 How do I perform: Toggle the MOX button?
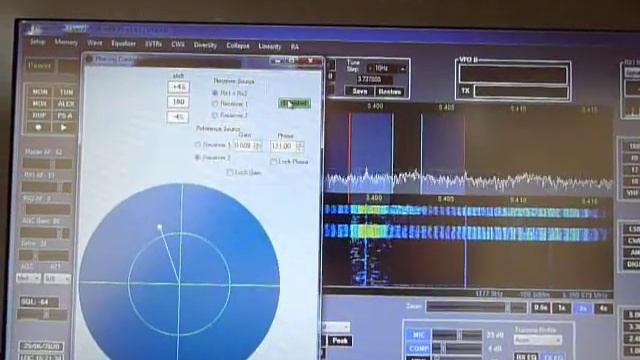point(40,104)
